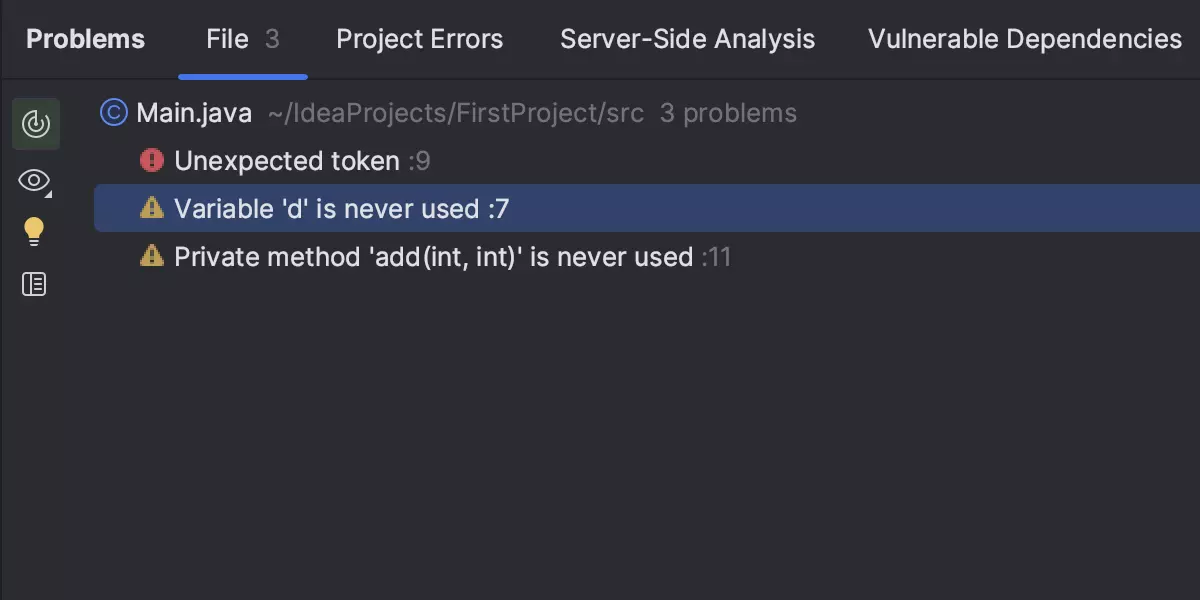Click the '3 problems' summary text

coord(728,113)
